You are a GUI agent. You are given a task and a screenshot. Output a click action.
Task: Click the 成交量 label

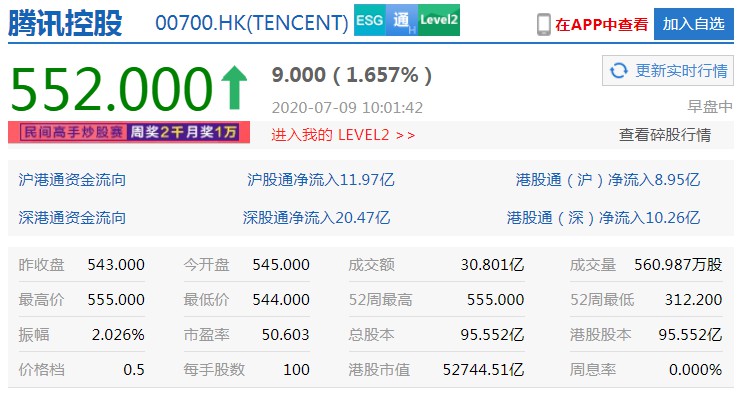[593, 265]
